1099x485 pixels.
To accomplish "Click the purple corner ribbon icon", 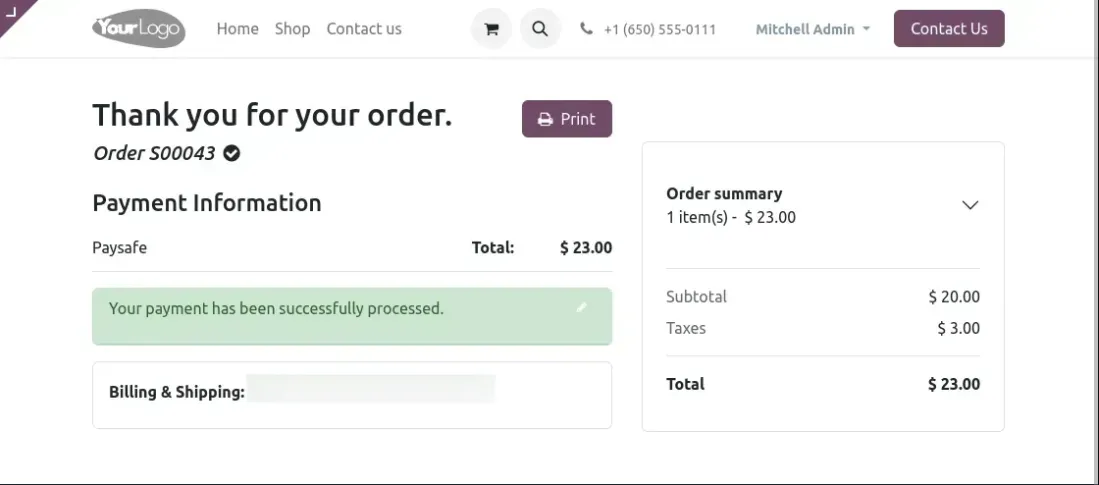I will 12,11.
